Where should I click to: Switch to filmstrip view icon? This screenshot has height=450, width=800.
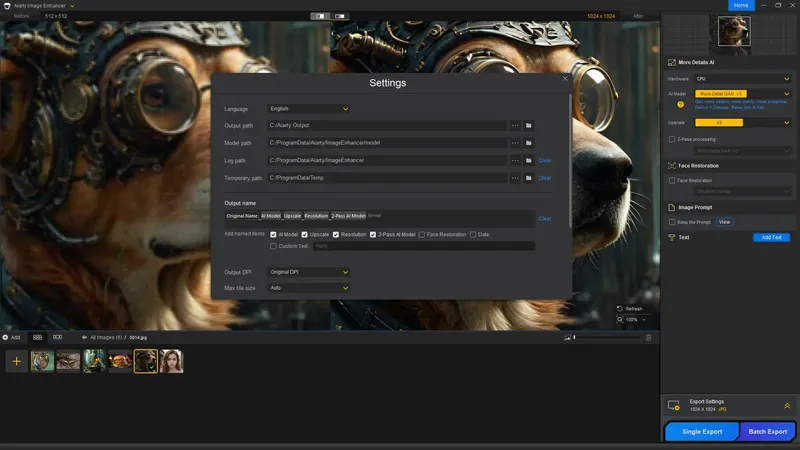tap(58, 337)
